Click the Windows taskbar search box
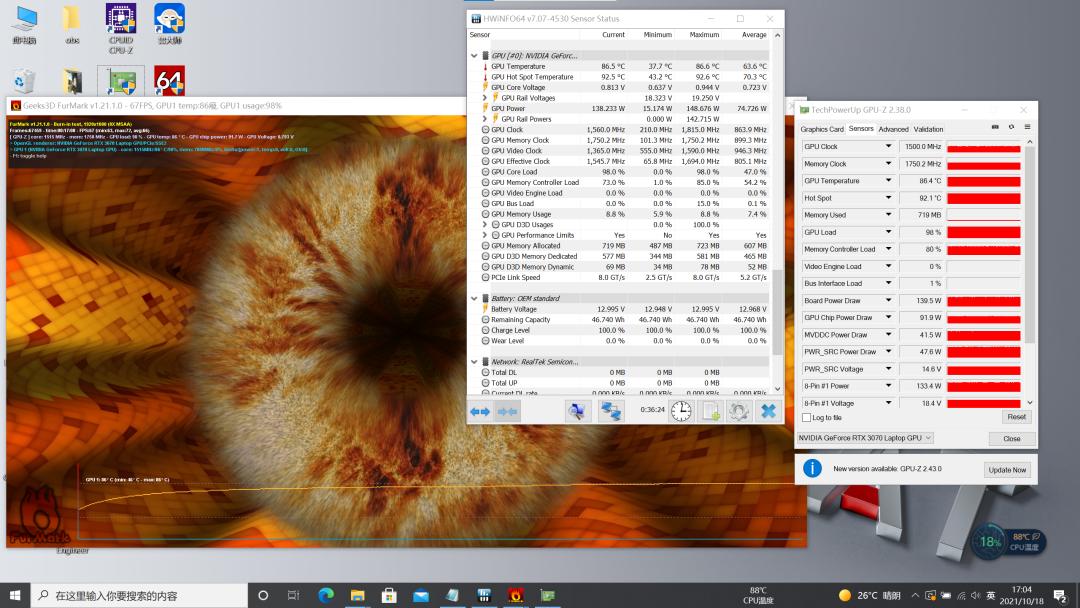This screenshot has width=1080, height=608. point(140,595)
